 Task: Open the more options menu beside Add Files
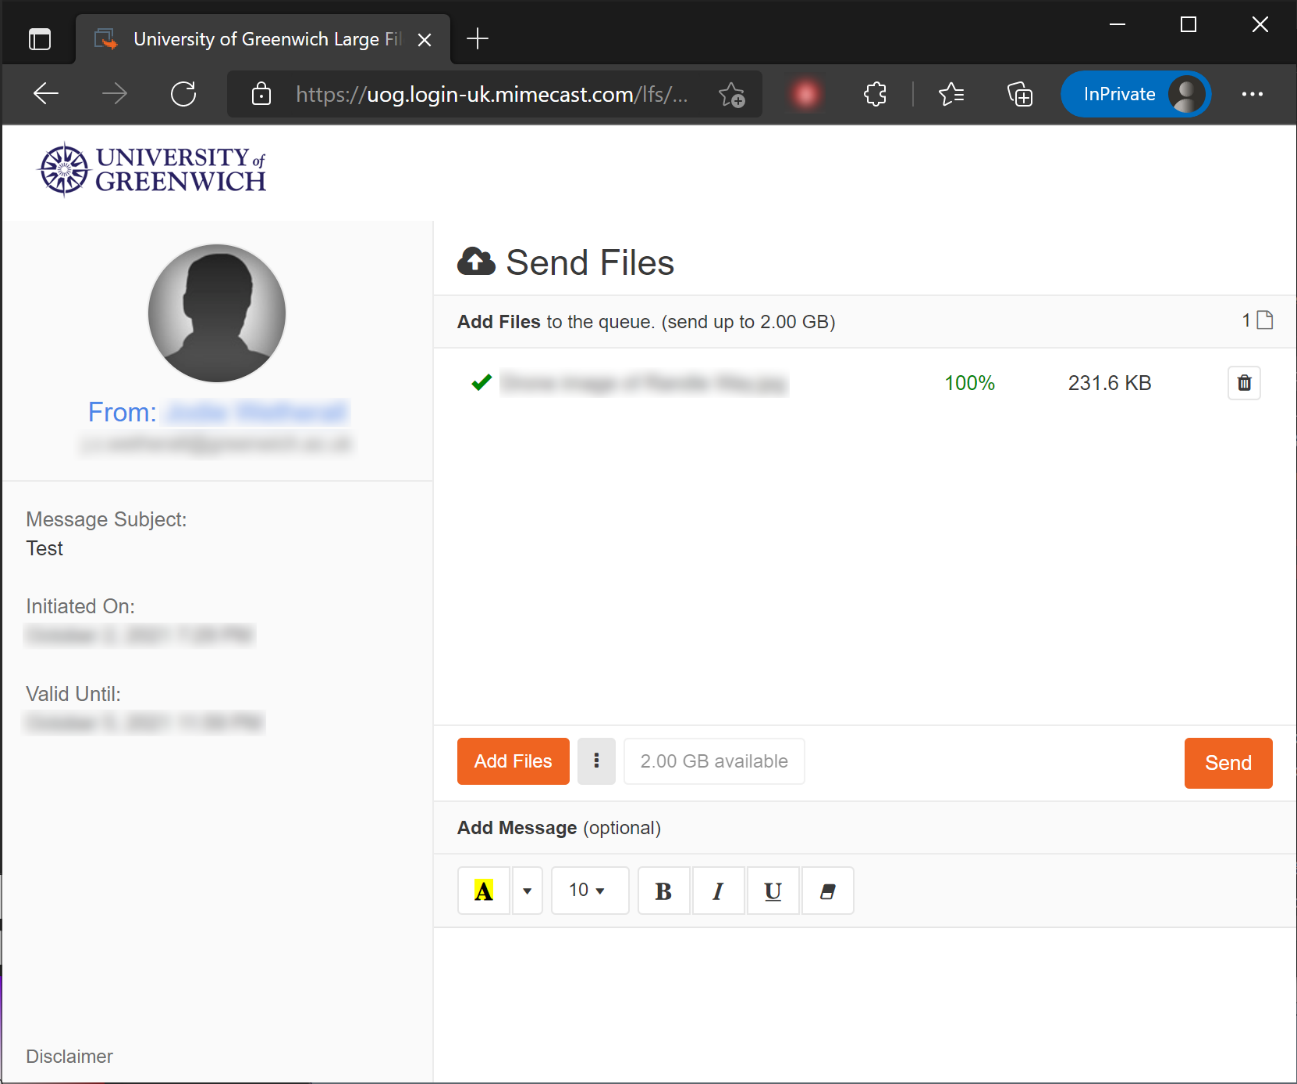coord(596,761)
